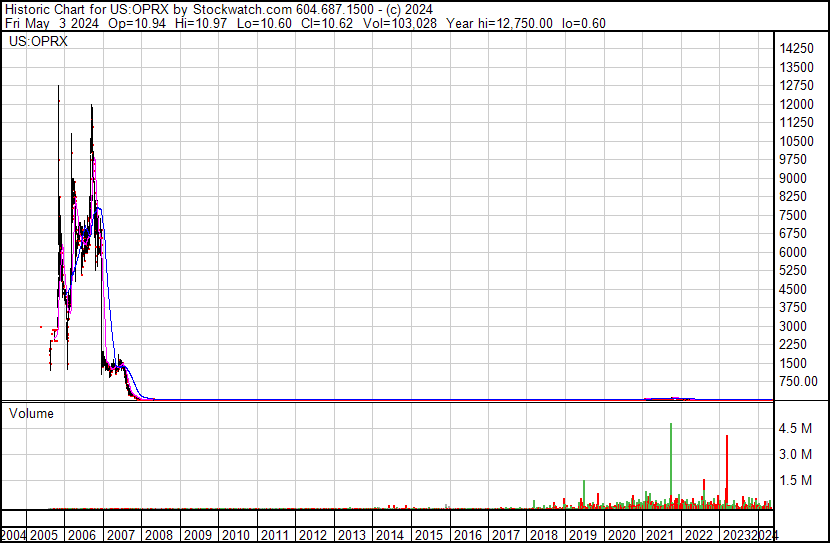This screenshot has width=830, height=543.
Task: Click the 6000 price axis label
Action: pos(795,252)
